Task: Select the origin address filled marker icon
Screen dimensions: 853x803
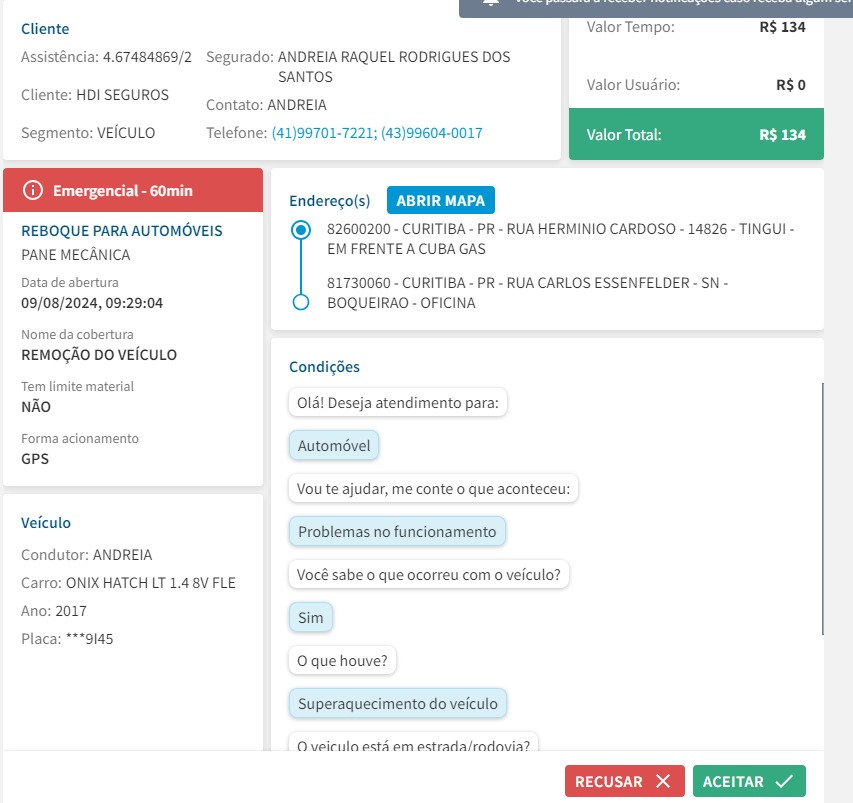Action: (301, 230)
